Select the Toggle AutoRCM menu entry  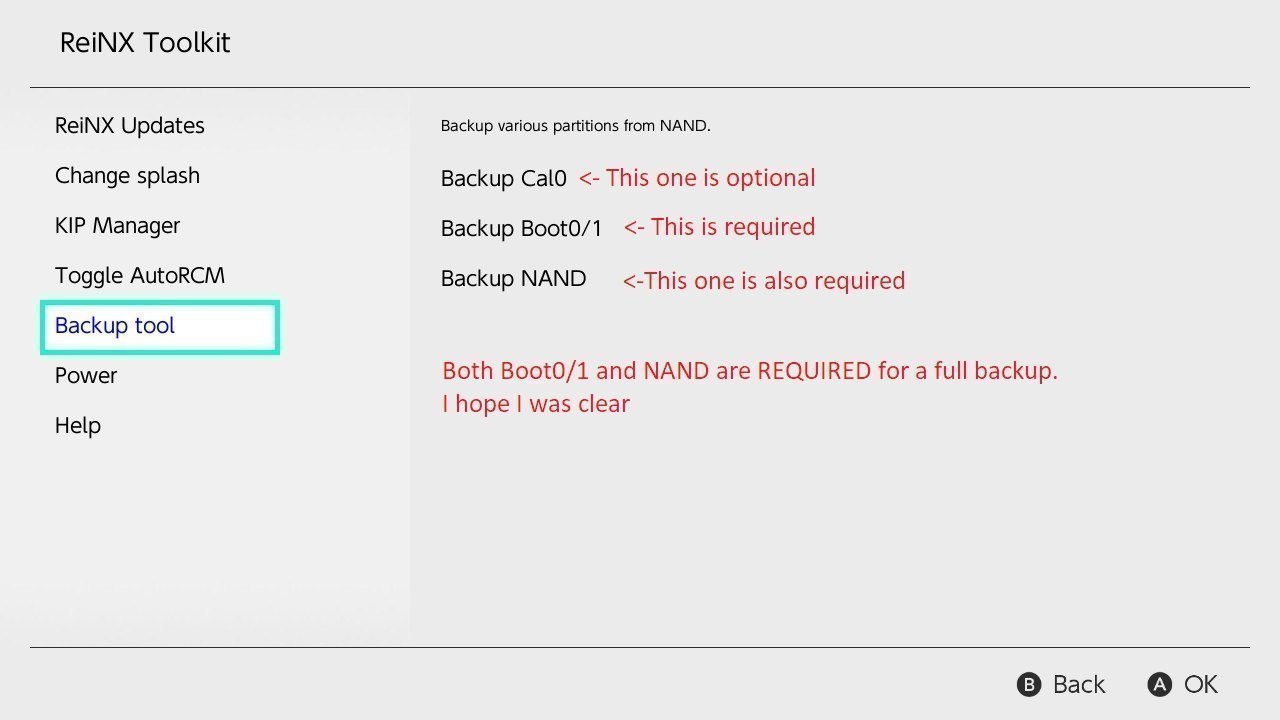click(x=140, y=276)
